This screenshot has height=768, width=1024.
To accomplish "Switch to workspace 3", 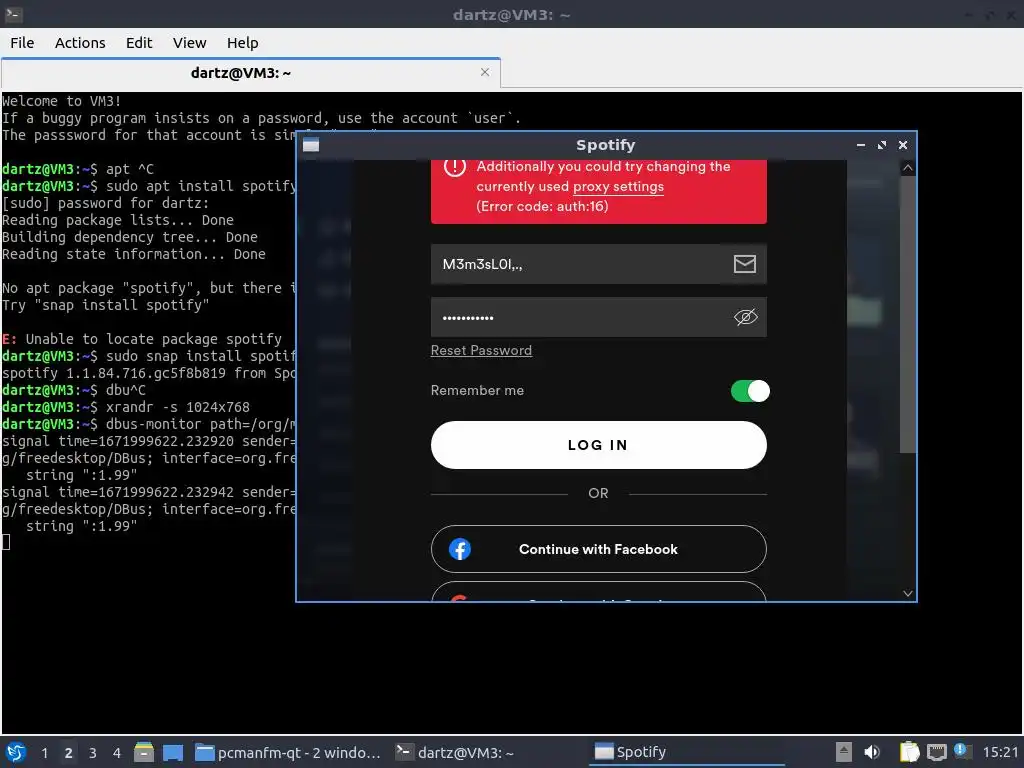I will [x=93, y=753].
